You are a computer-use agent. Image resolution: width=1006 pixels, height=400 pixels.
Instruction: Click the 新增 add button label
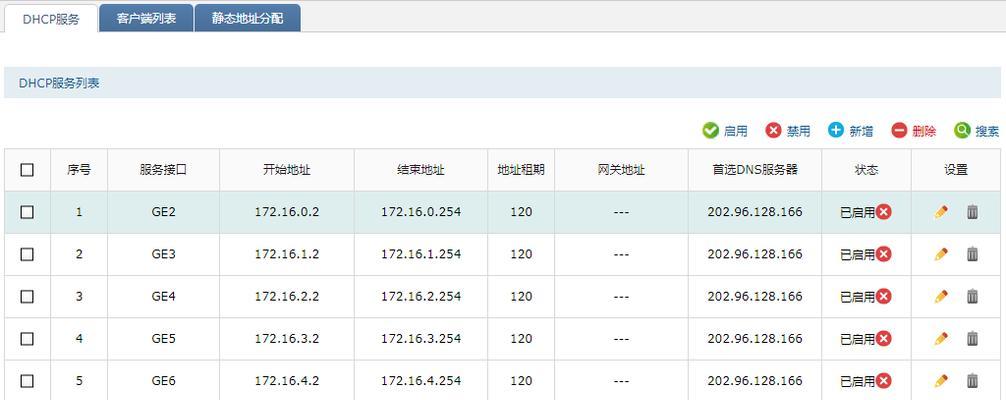[861, 132]
